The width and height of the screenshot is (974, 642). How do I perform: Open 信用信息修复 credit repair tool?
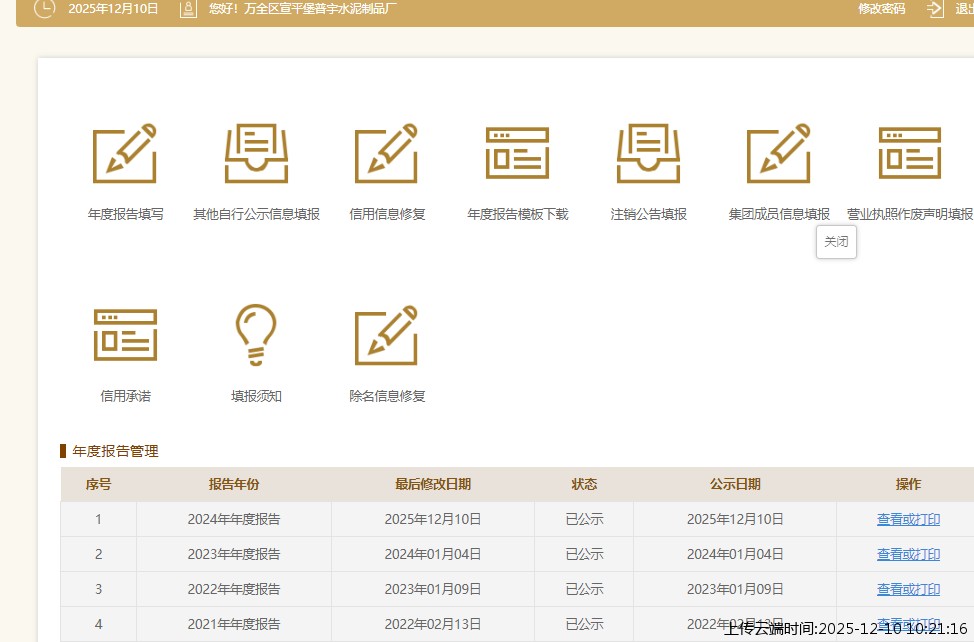[x=387, y=155]
